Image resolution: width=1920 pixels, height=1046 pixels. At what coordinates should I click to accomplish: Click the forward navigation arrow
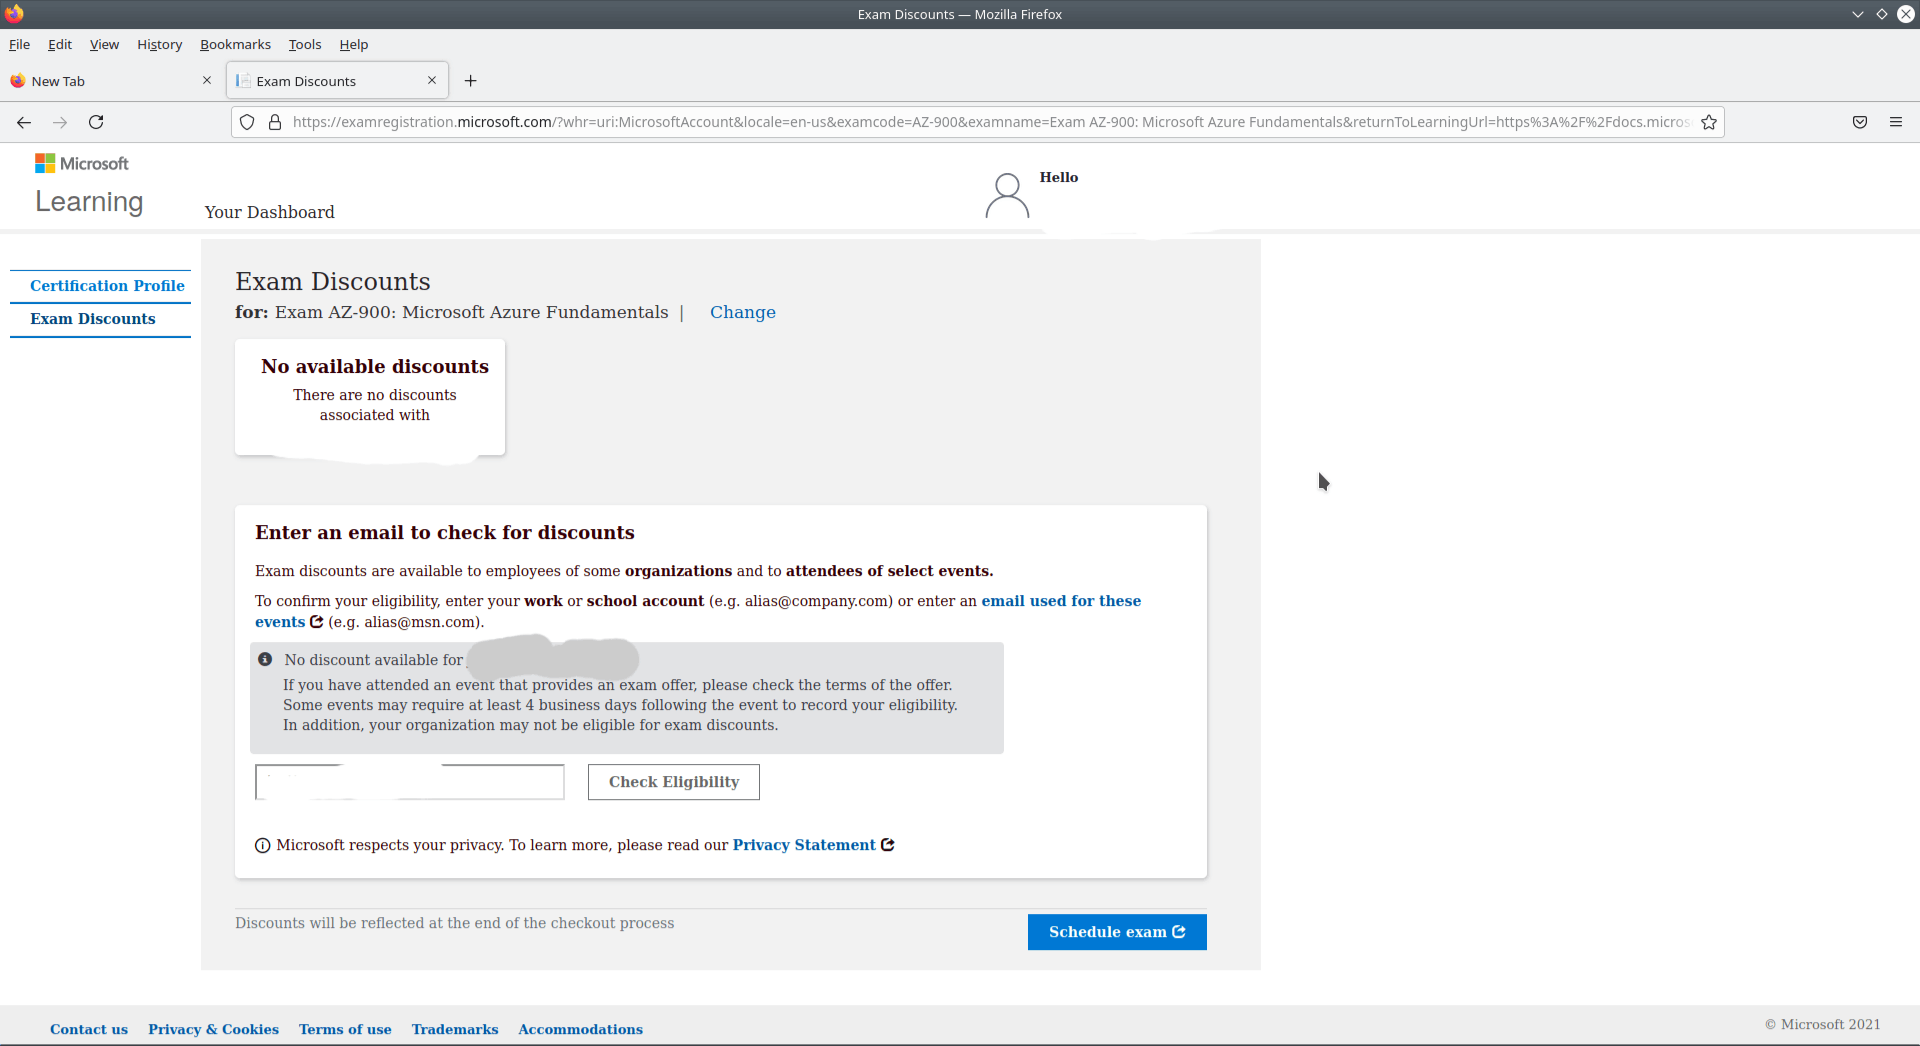tap(60, 122)
